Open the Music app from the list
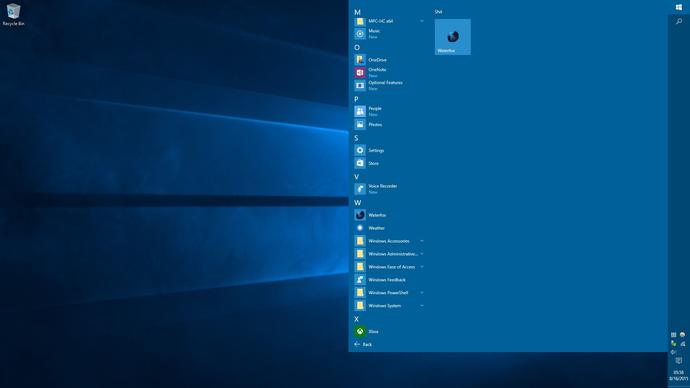The width and height of the screenshot is (690, 388). (x=389, y=34)
